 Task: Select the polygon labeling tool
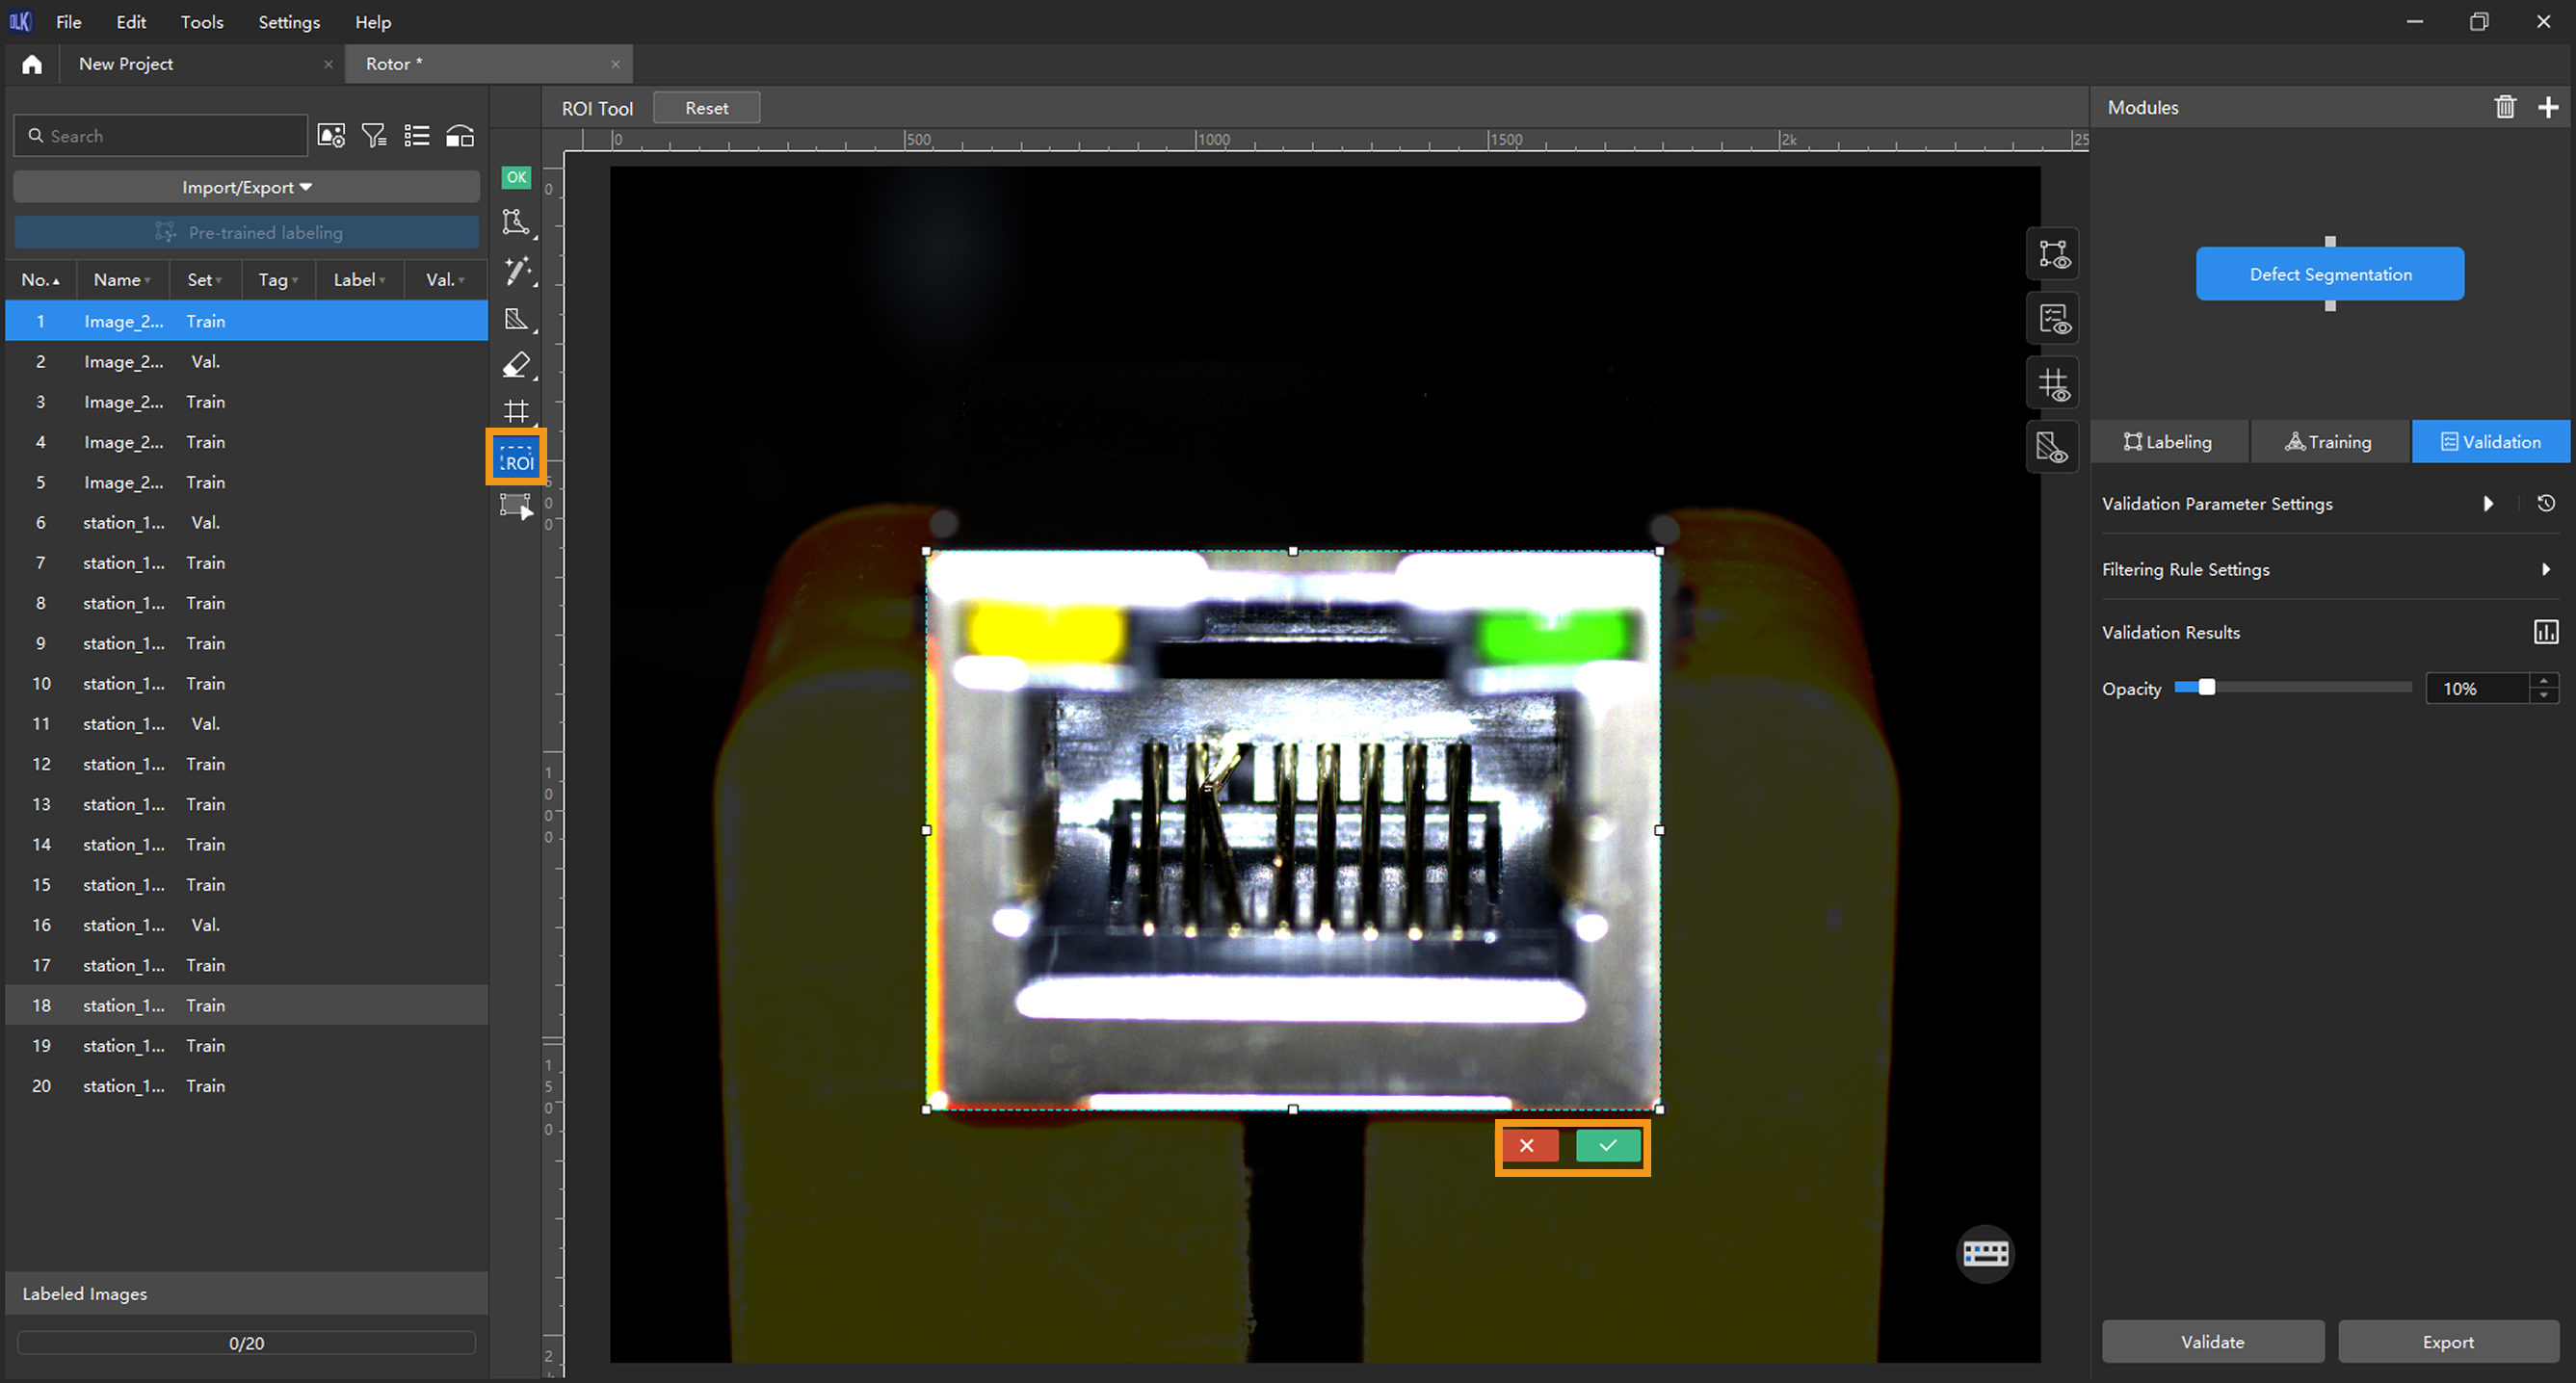click(x=515, y=221)
